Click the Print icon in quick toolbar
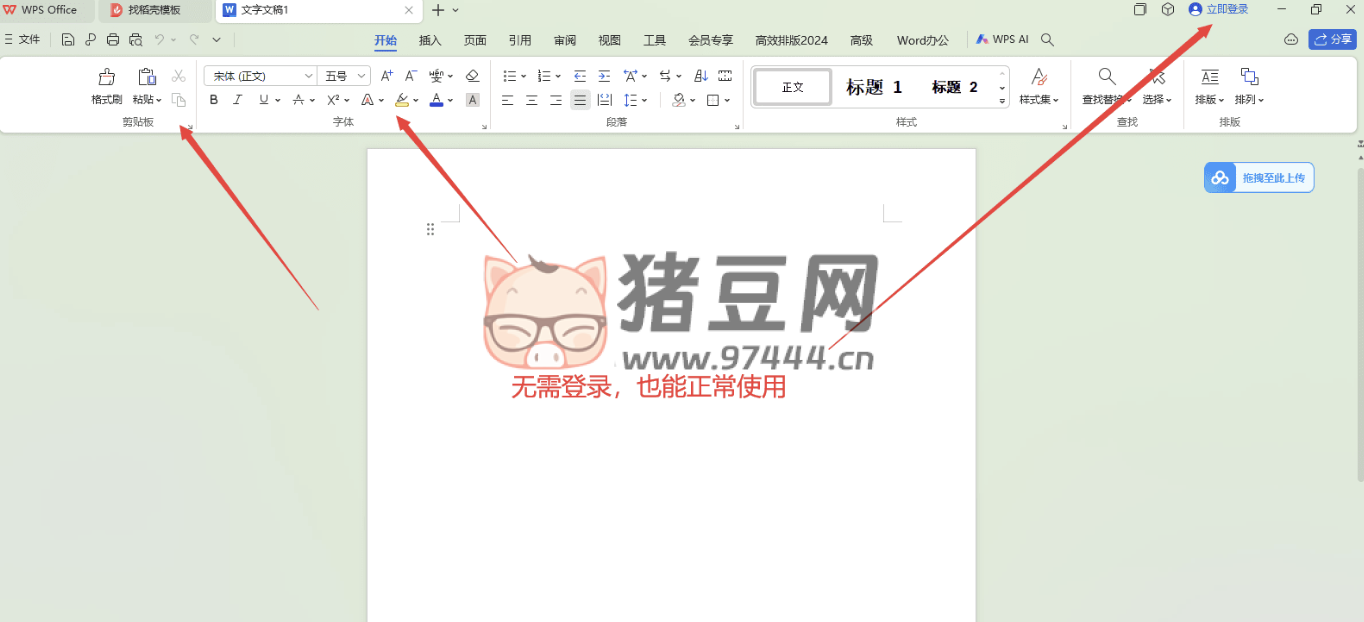Viewport: 1364px width, 622px height. [113, 40]
